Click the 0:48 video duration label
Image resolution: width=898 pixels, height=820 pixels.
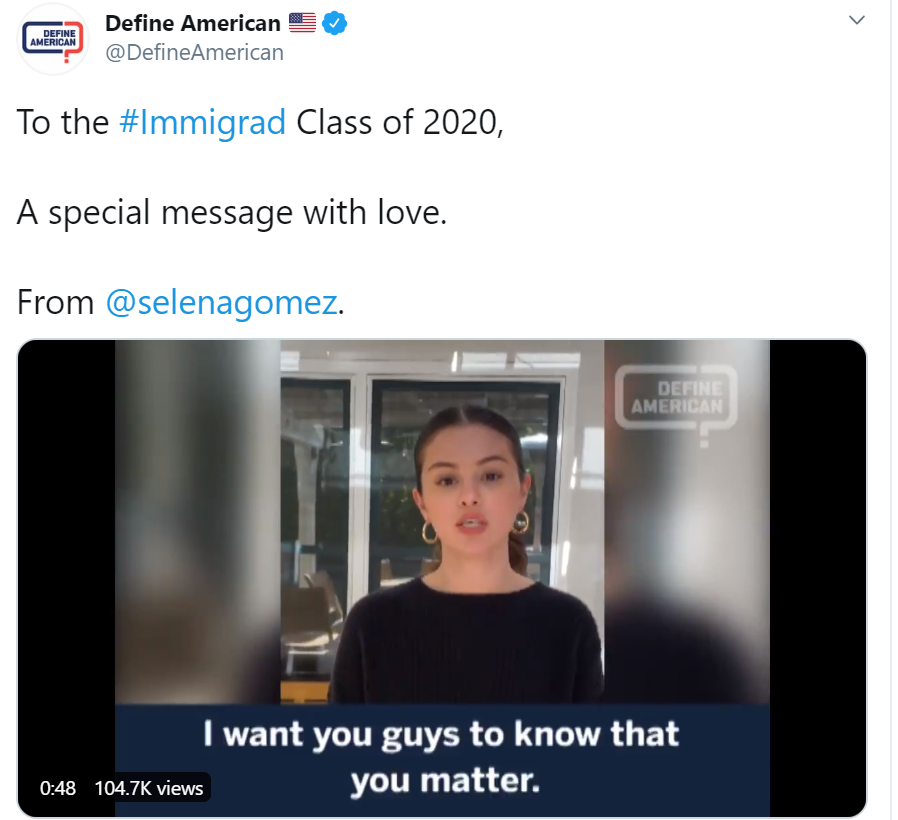[58, 788]
